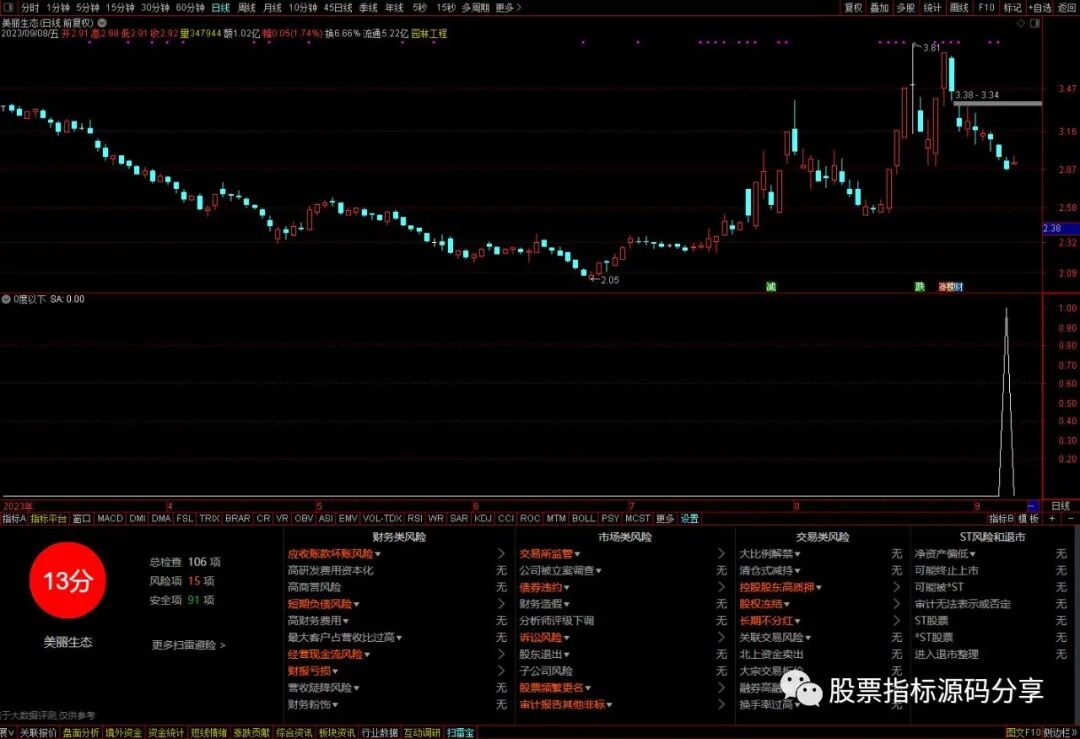Select the 周线 weekly period tab

(247, 8)
